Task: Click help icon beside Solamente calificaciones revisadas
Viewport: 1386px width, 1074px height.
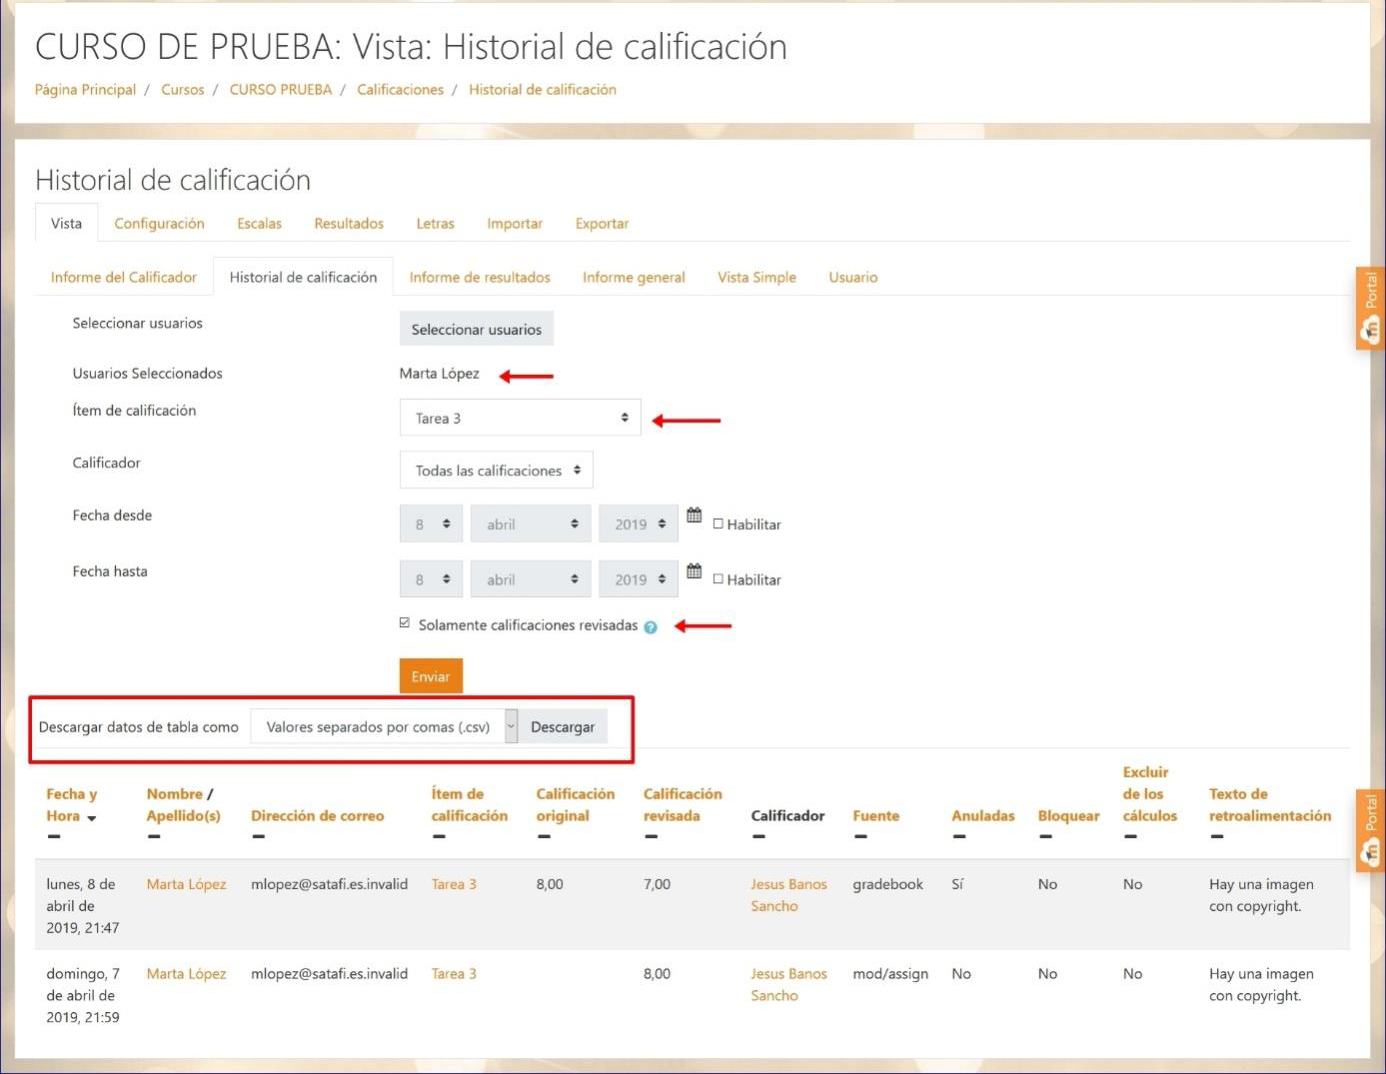Action: point(651,627)
